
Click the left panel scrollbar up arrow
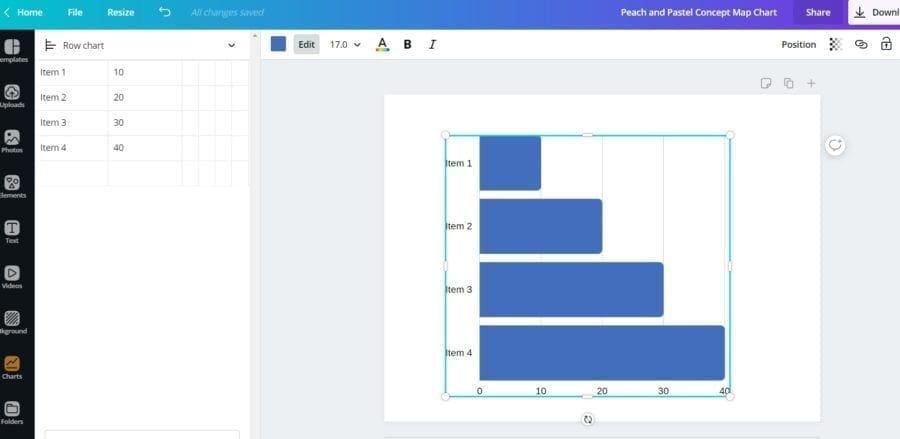click(255, 36)
